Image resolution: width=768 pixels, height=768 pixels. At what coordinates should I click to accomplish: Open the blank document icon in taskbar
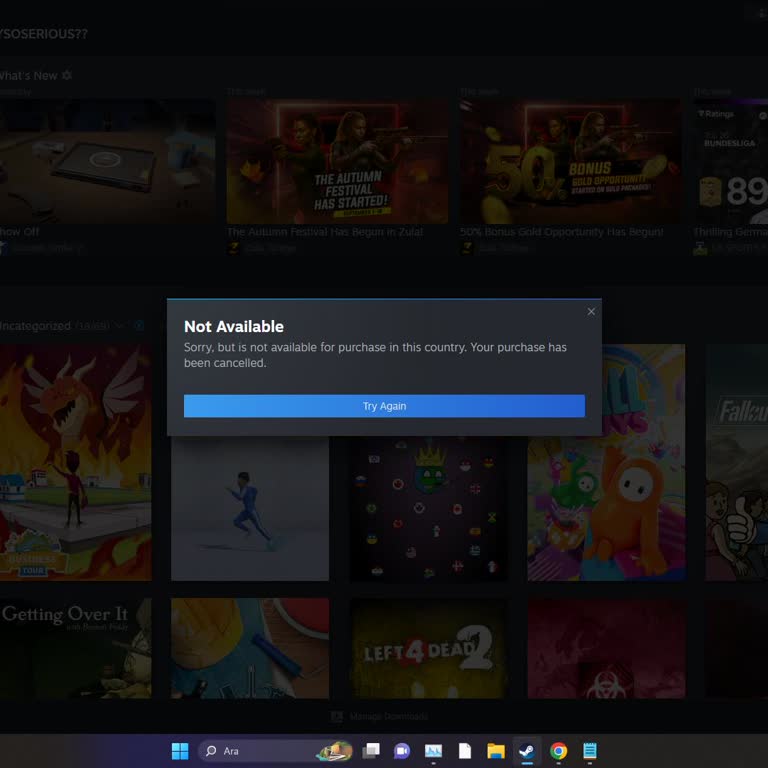point(464,751)
